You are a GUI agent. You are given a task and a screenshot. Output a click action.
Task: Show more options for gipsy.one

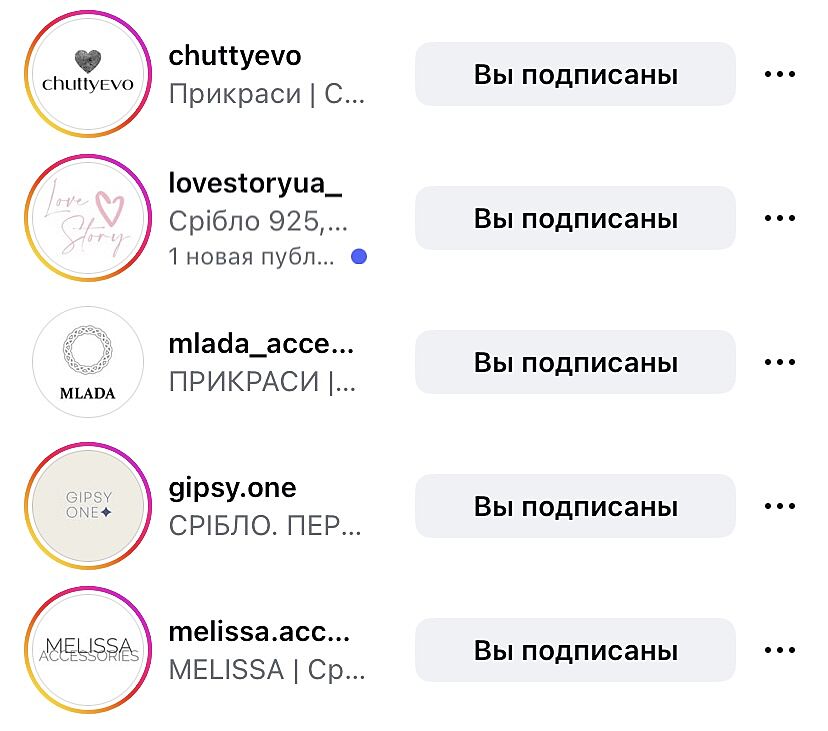(779, 507)
